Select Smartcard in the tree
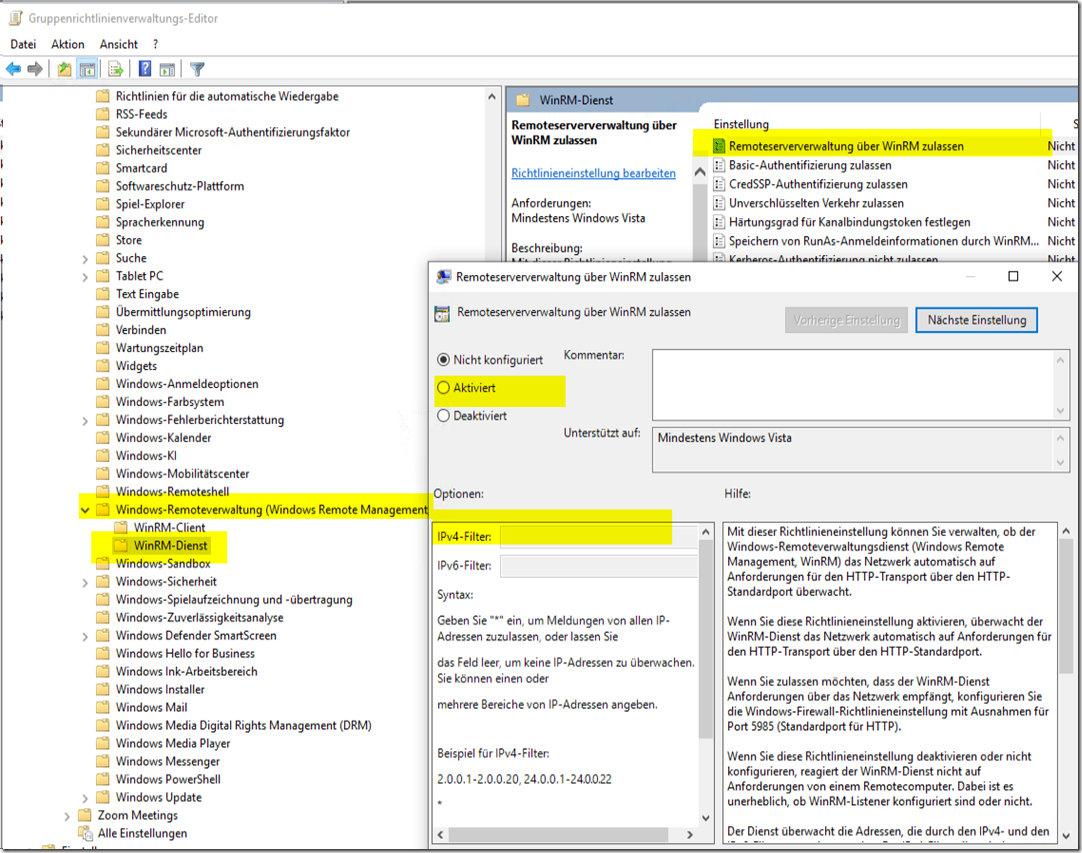 [141, 168]
